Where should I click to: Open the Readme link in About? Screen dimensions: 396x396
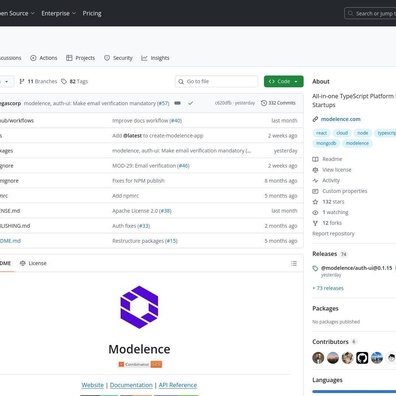tap(332, 159)
